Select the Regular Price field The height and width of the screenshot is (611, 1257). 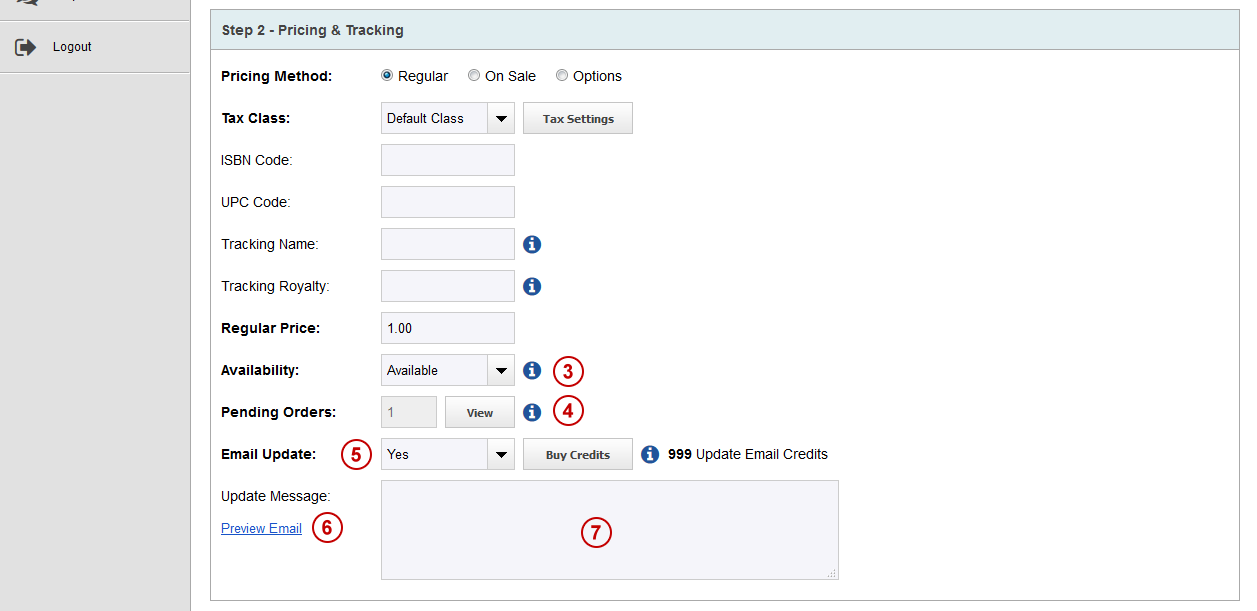[448, 328]
